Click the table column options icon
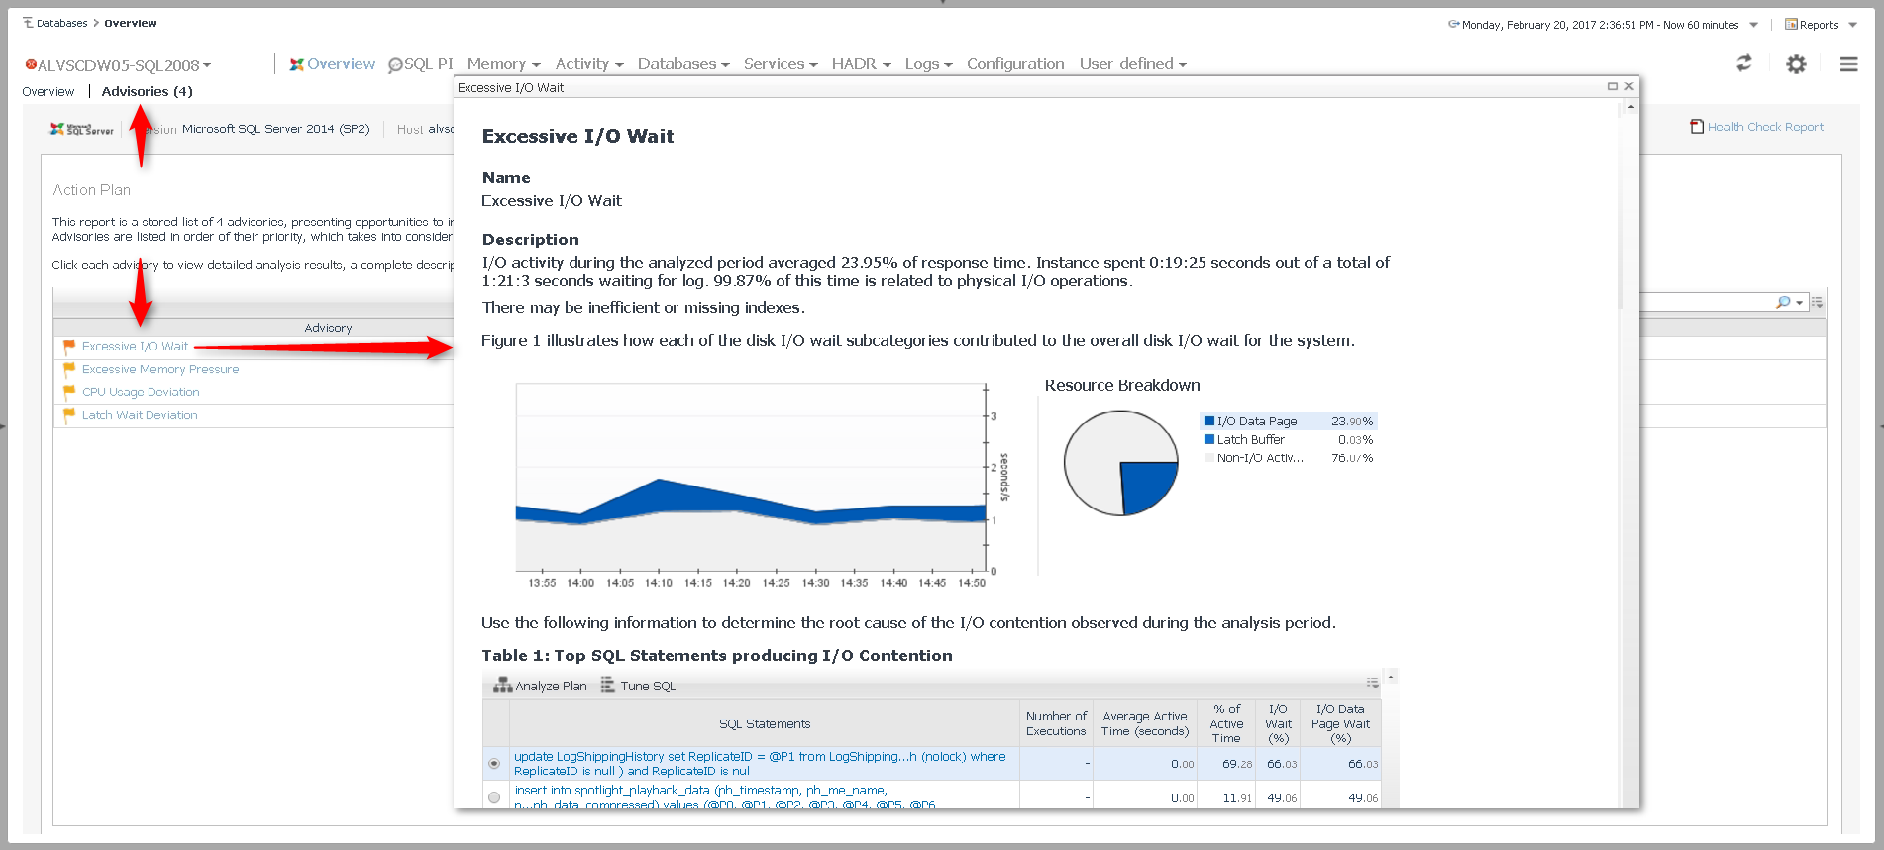 pos(1372,683)
